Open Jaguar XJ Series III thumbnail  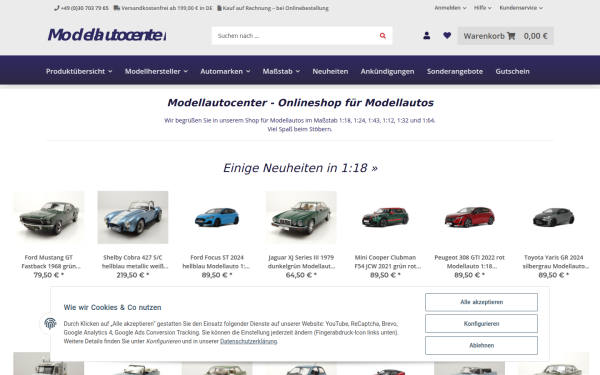(x=301, y=217)
